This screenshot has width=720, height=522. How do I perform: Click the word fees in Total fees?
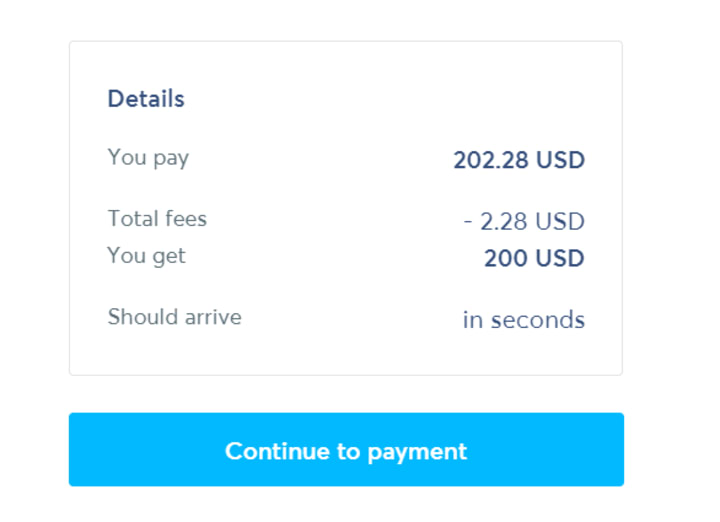tap(184, 218)
